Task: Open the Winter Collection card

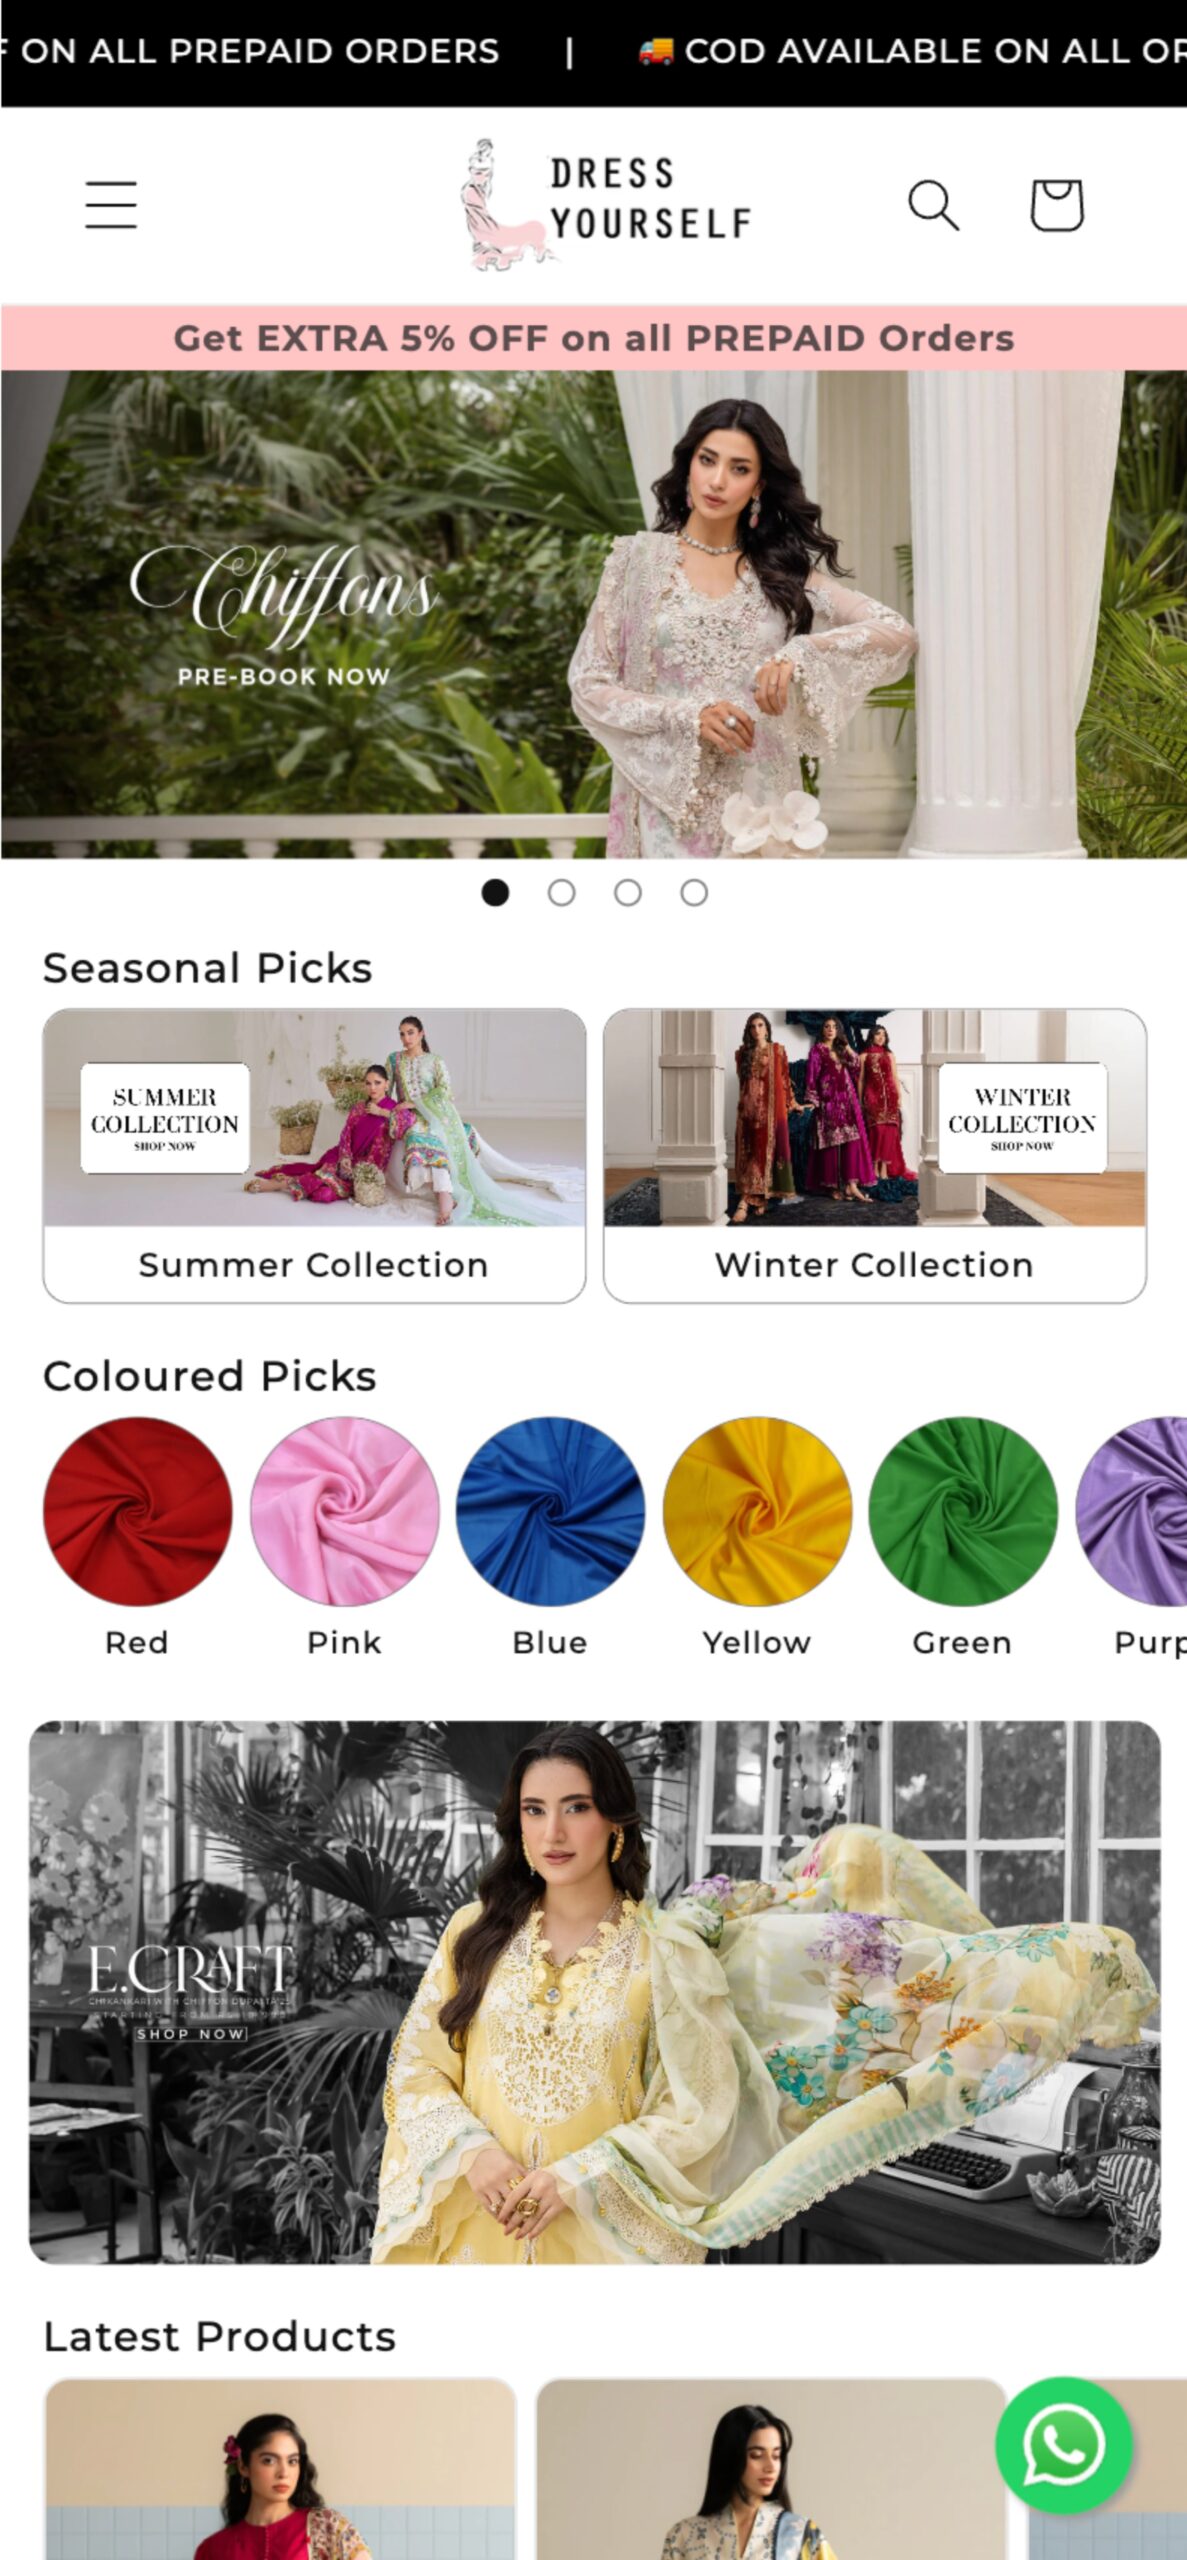Action: [x=875, y=1155]
